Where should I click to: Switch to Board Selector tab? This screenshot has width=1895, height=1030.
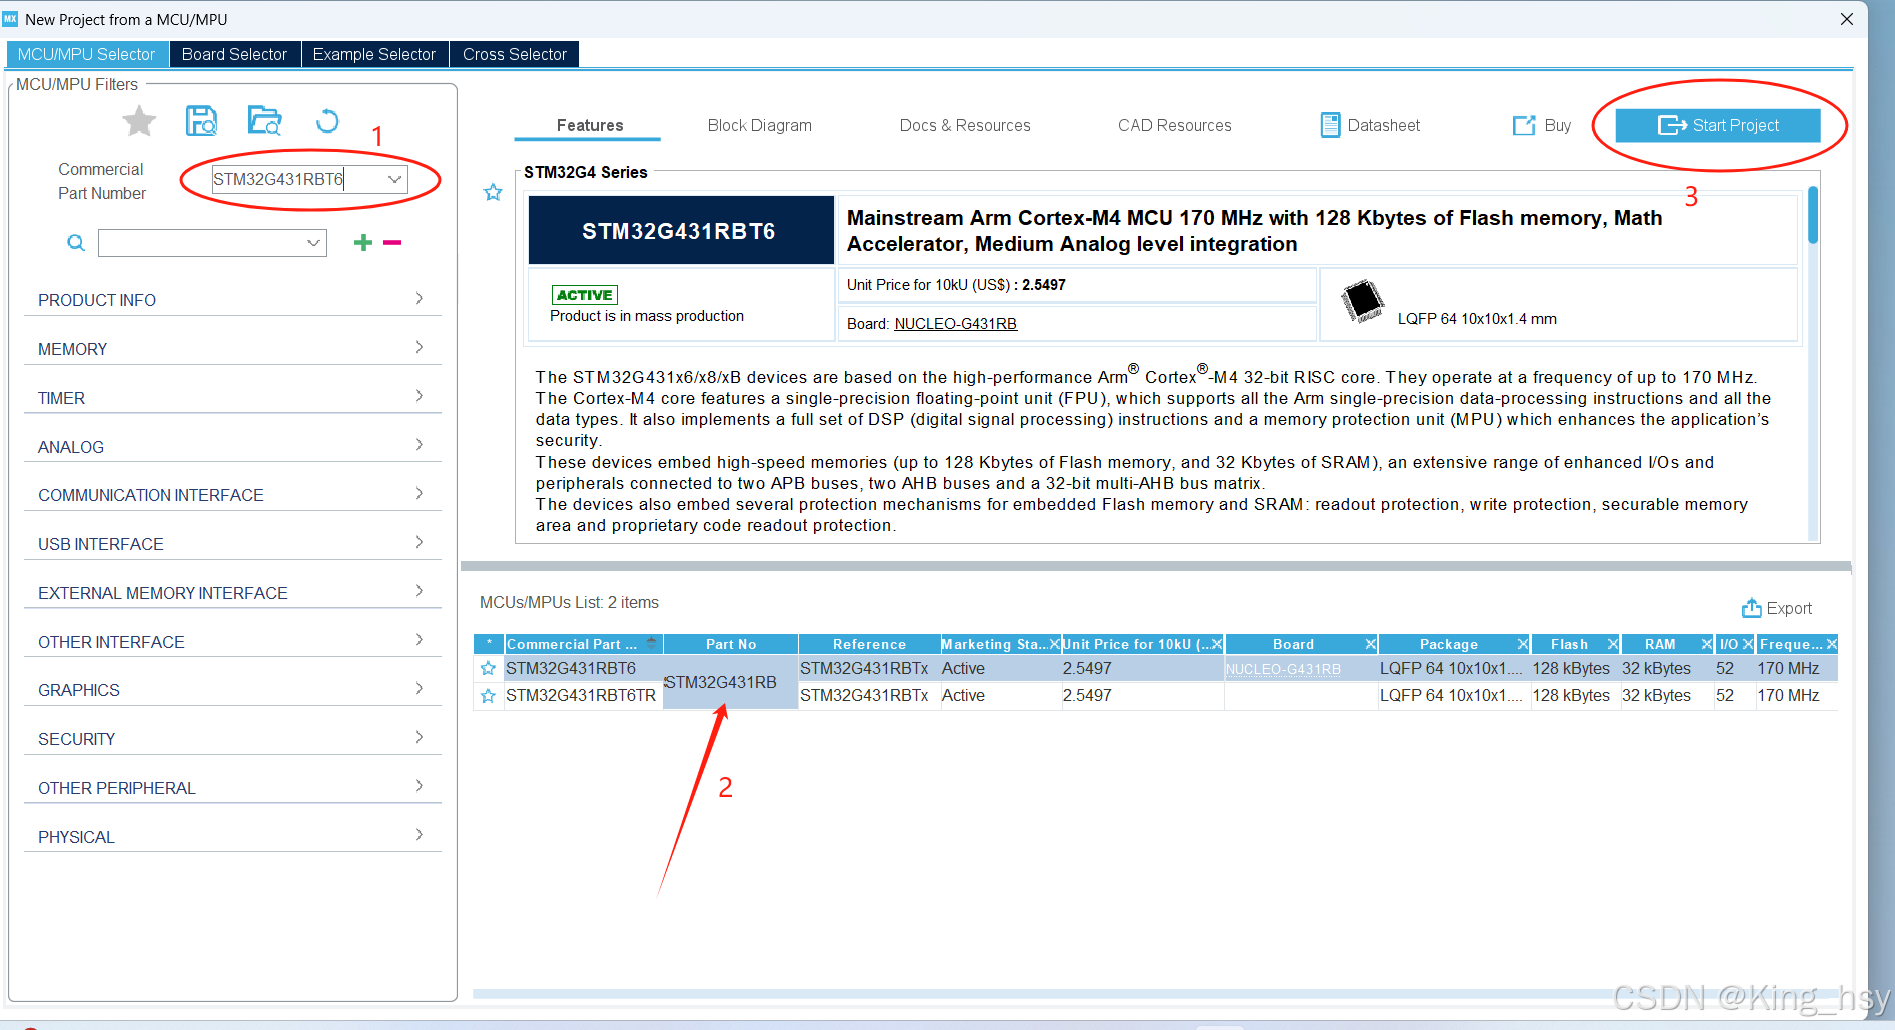click(x=235, y=54)
